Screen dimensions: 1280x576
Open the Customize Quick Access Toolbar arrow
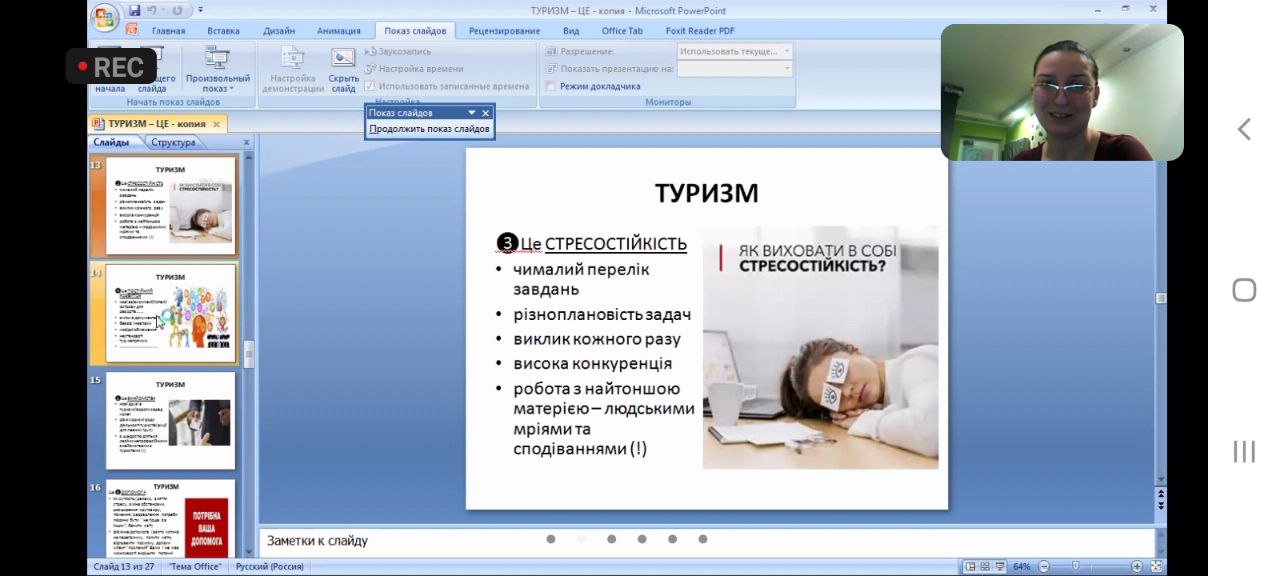click(200, 10)
